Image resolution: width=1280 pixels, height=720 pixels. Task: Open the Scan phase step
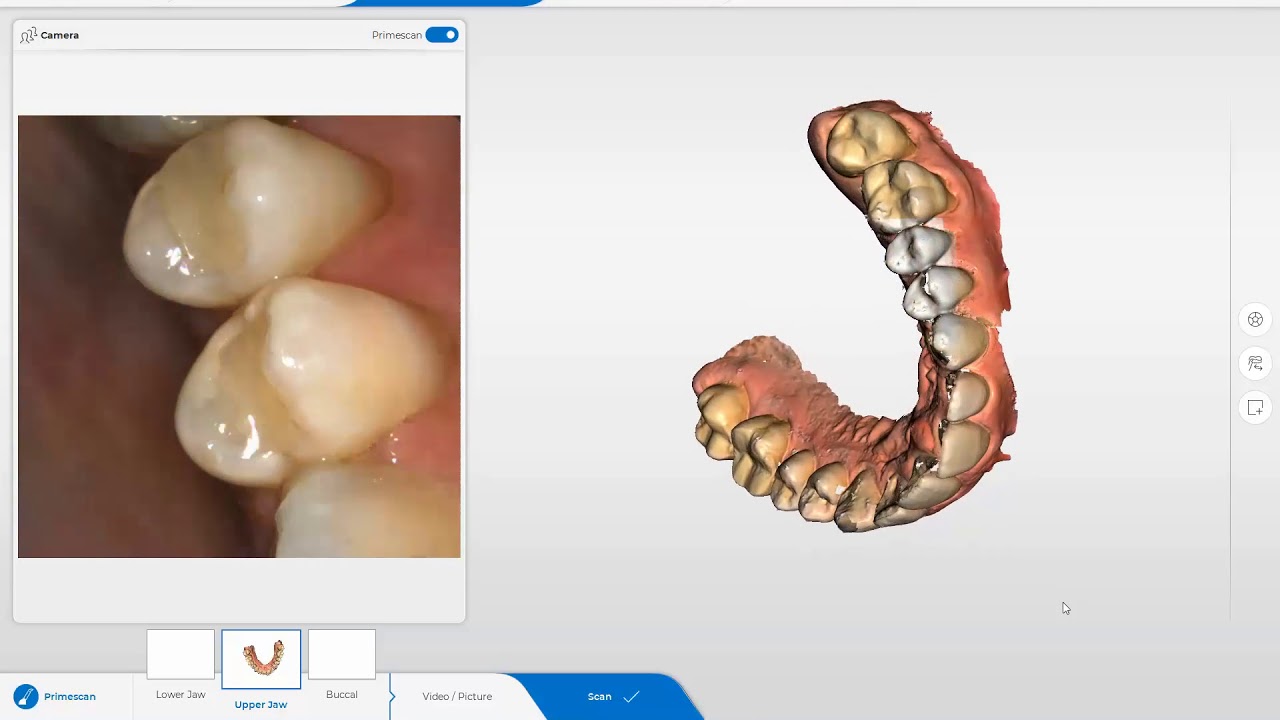click(x=599, y=696)
